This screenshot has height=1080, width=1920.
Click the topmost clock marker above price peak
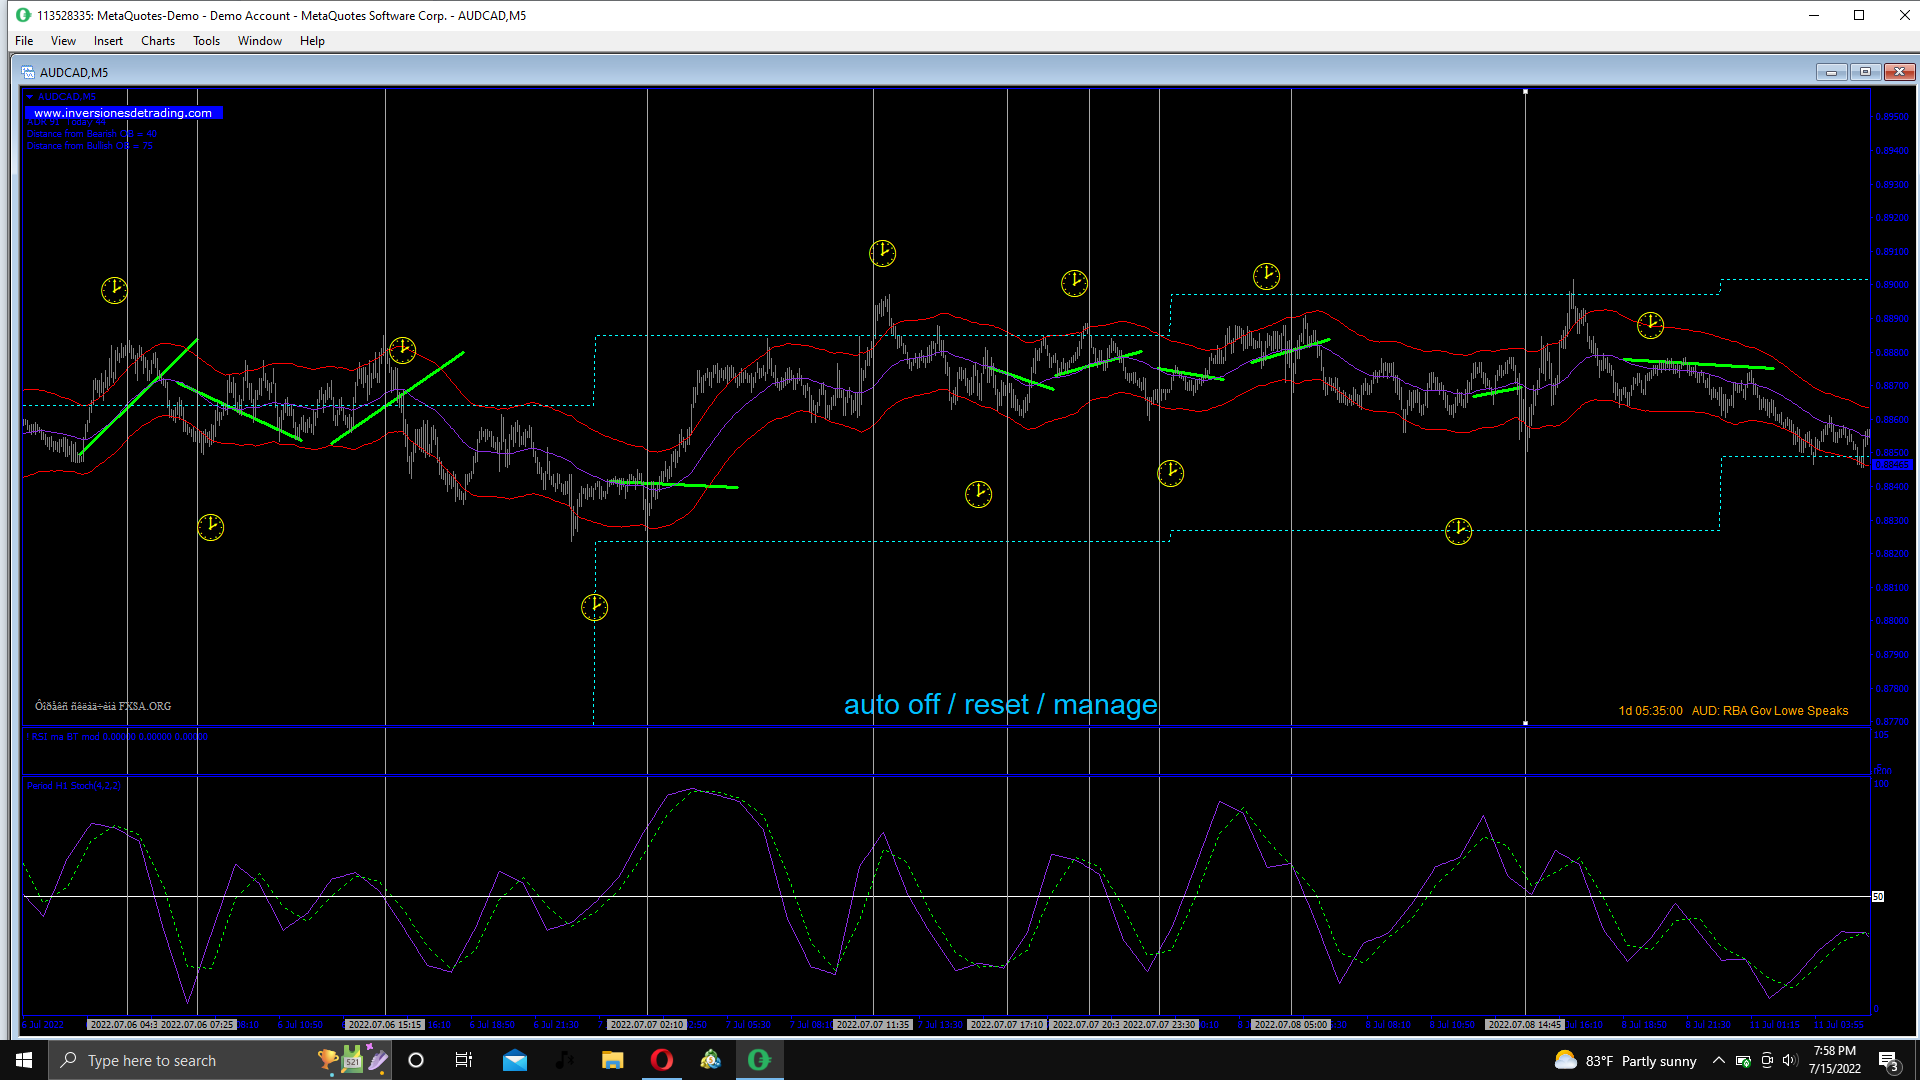[x=882, y=253]
